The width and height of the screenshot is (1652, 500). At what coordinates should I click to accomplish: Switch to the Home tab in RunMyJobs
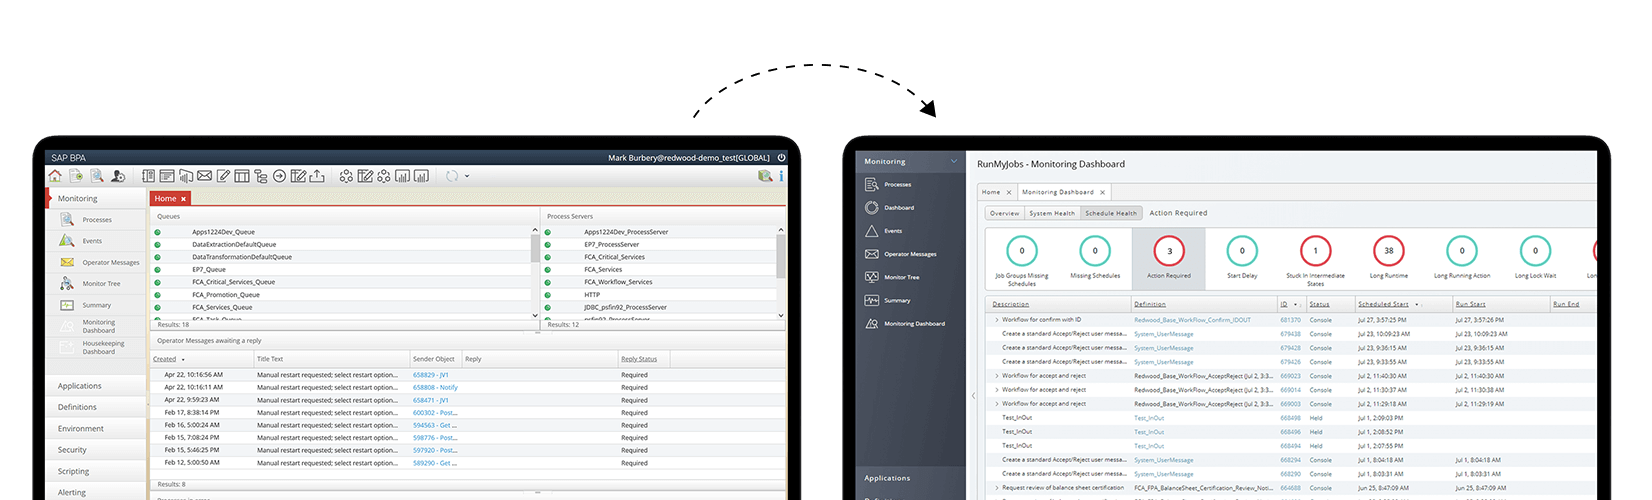990,192
